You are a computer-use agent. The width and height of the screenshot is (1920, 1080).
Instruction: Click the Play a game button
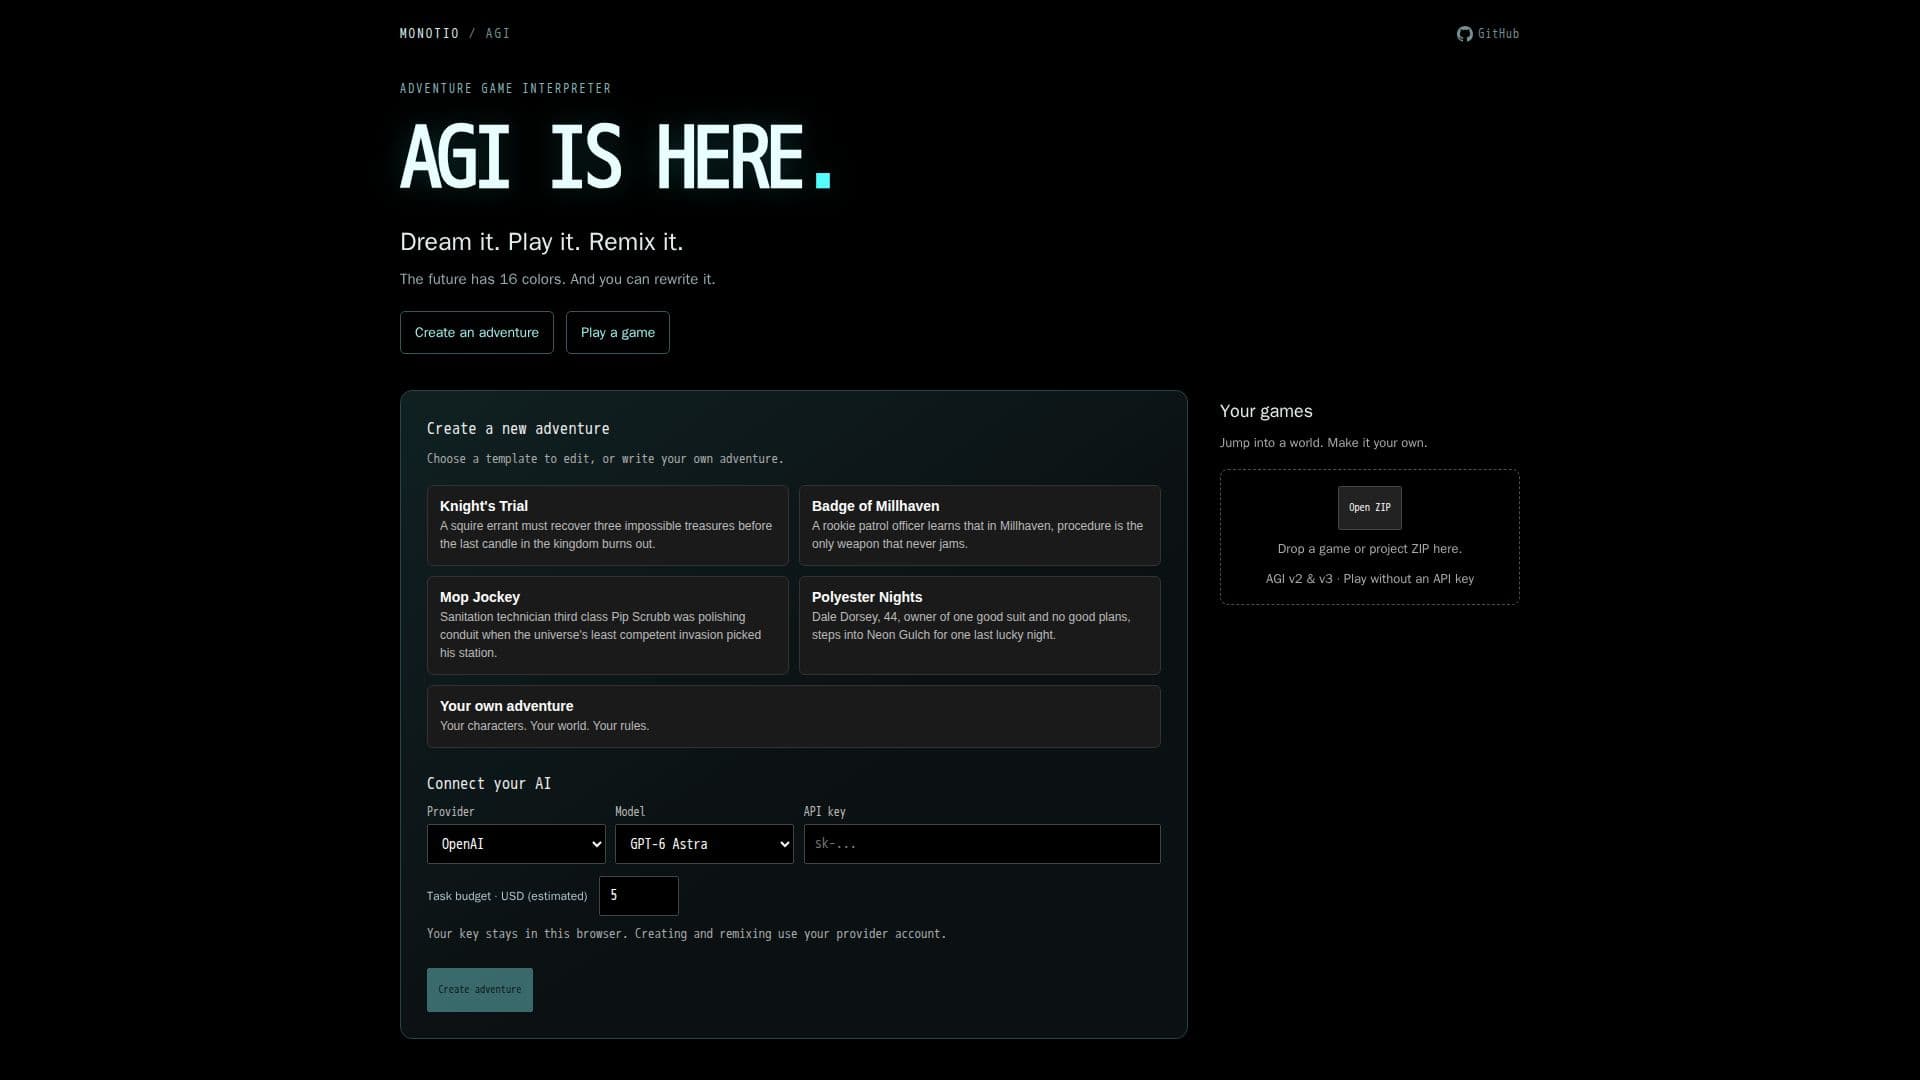point(617,332)
